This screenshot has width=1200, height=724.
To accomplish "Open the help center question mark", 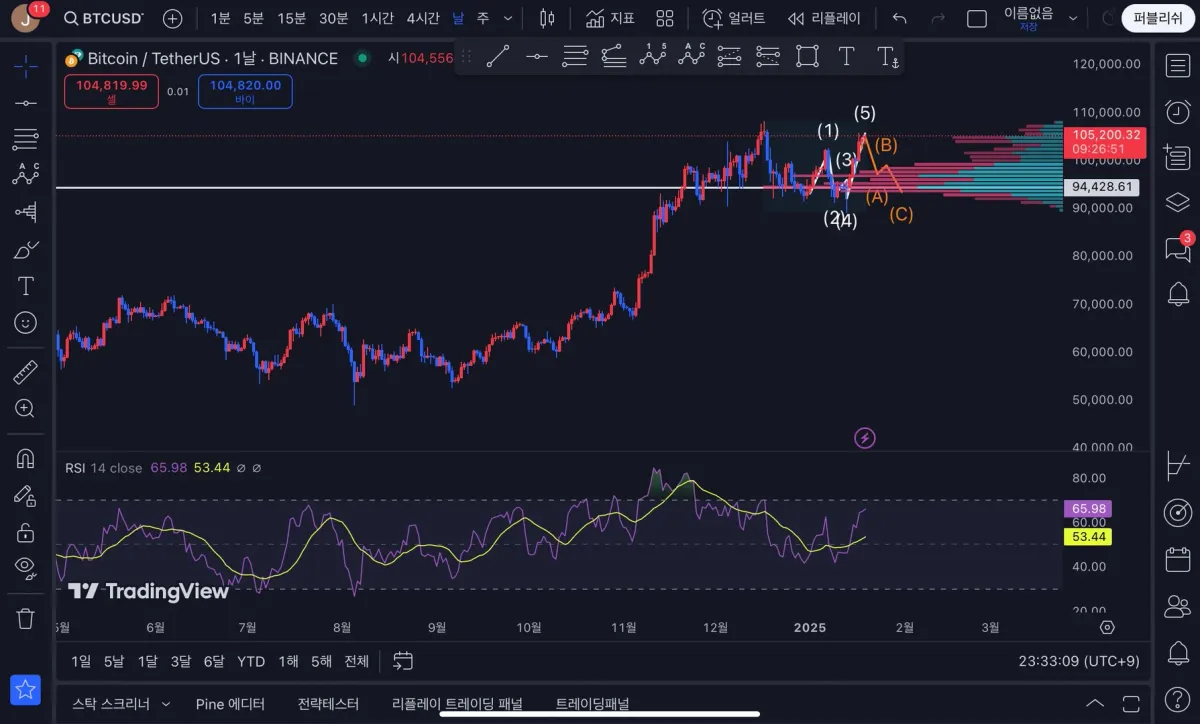I will click(x=1178, y=698).
